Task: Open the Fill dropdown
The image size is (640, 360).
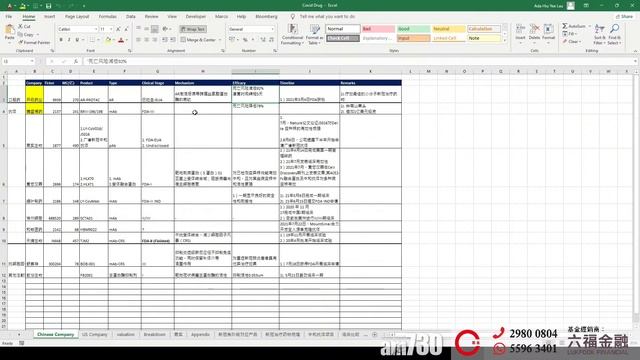Action: [x=570, y=34]
